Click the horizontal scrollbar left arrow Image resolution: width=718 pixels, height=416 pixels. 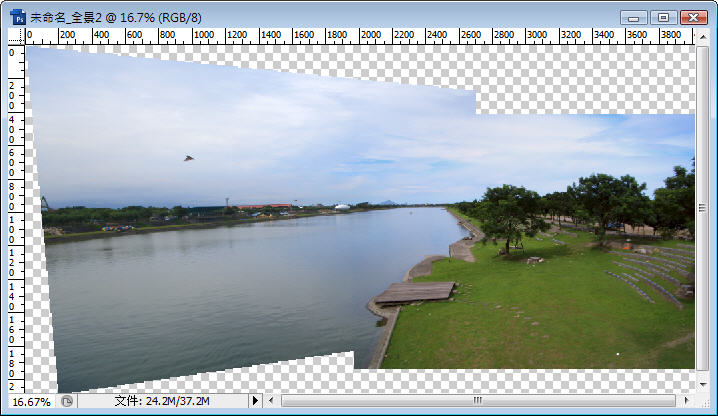coord(271,400)
